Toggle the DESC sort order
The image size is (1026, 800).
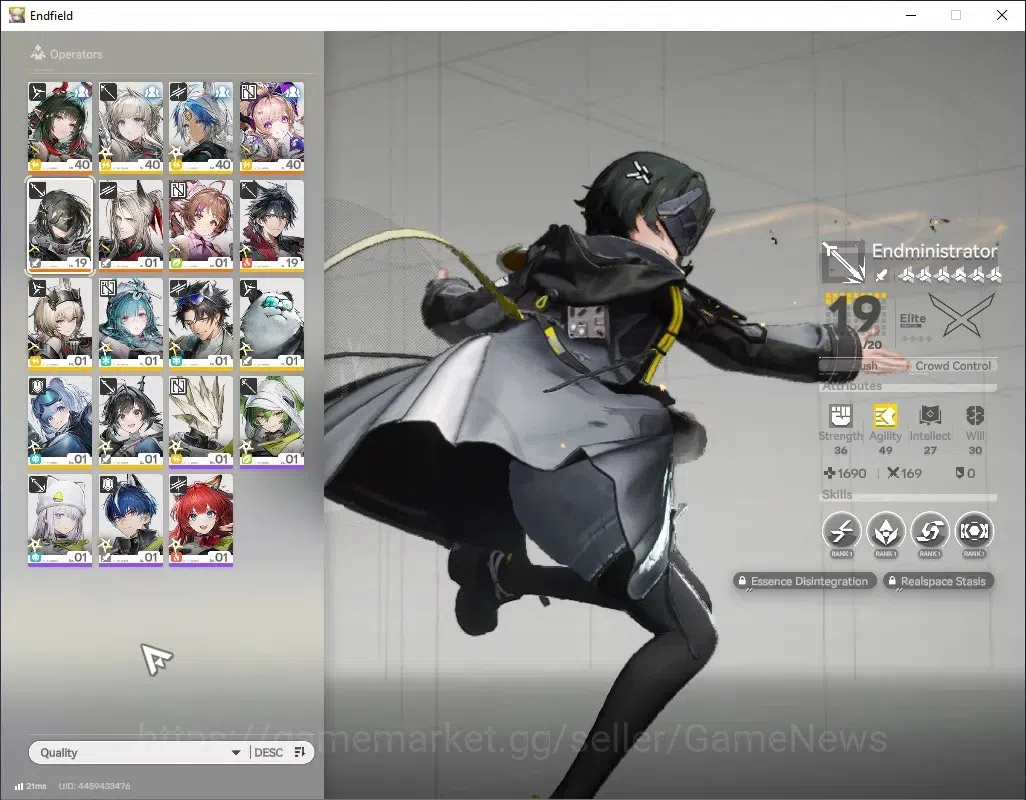(268, 752)
